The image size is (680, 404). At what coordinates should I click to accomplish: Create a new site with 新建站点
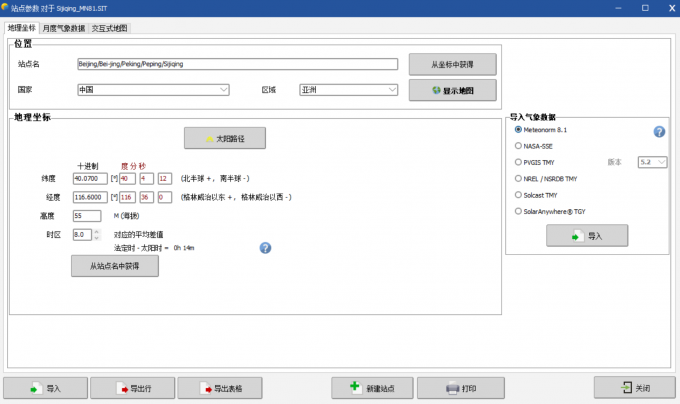[x=372, y=388]
